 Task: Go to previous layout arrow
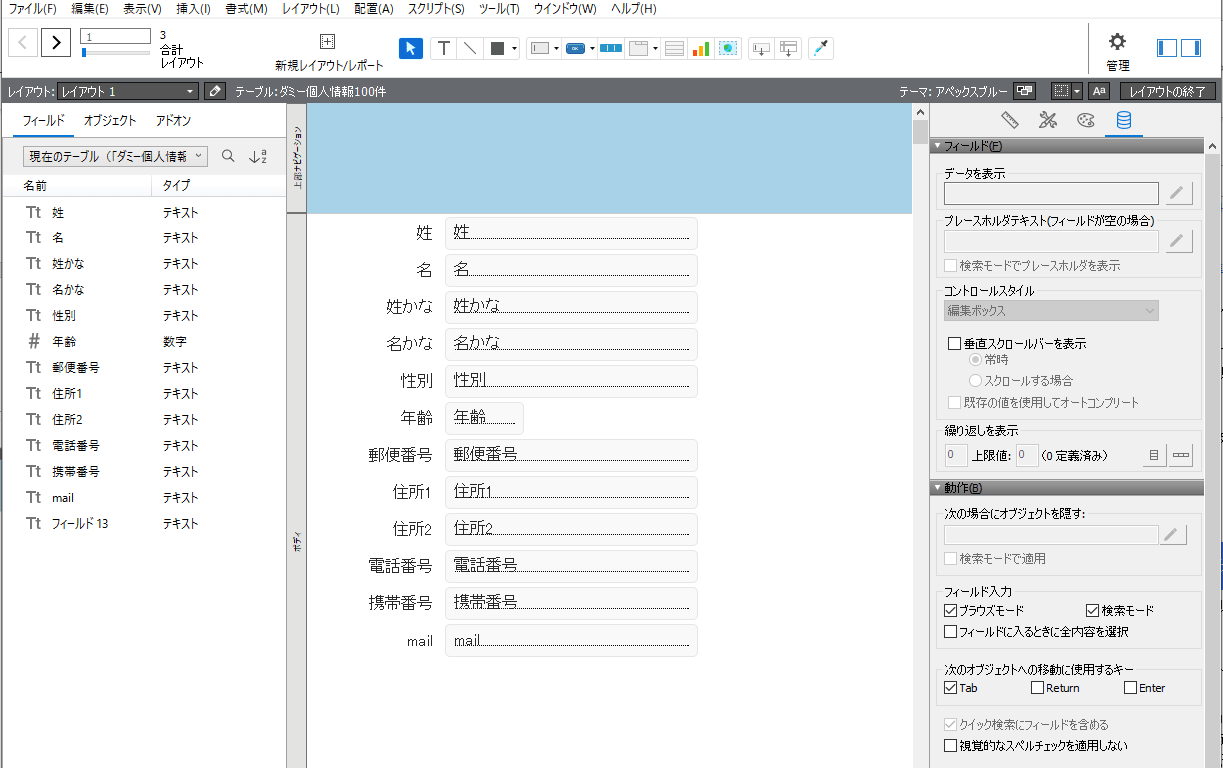coord(25,42)
